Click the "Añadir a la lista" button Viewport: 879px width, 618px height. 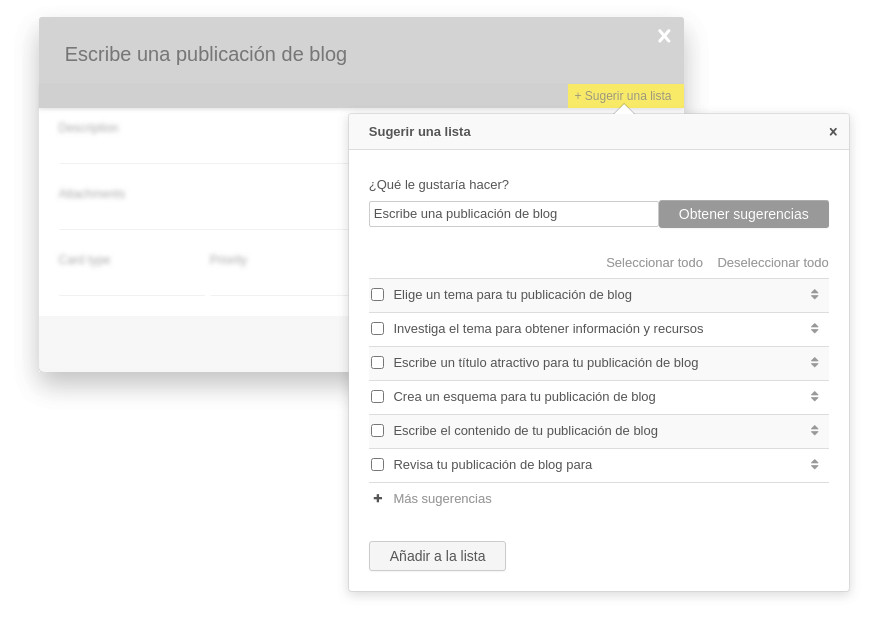tap(437, 556)
